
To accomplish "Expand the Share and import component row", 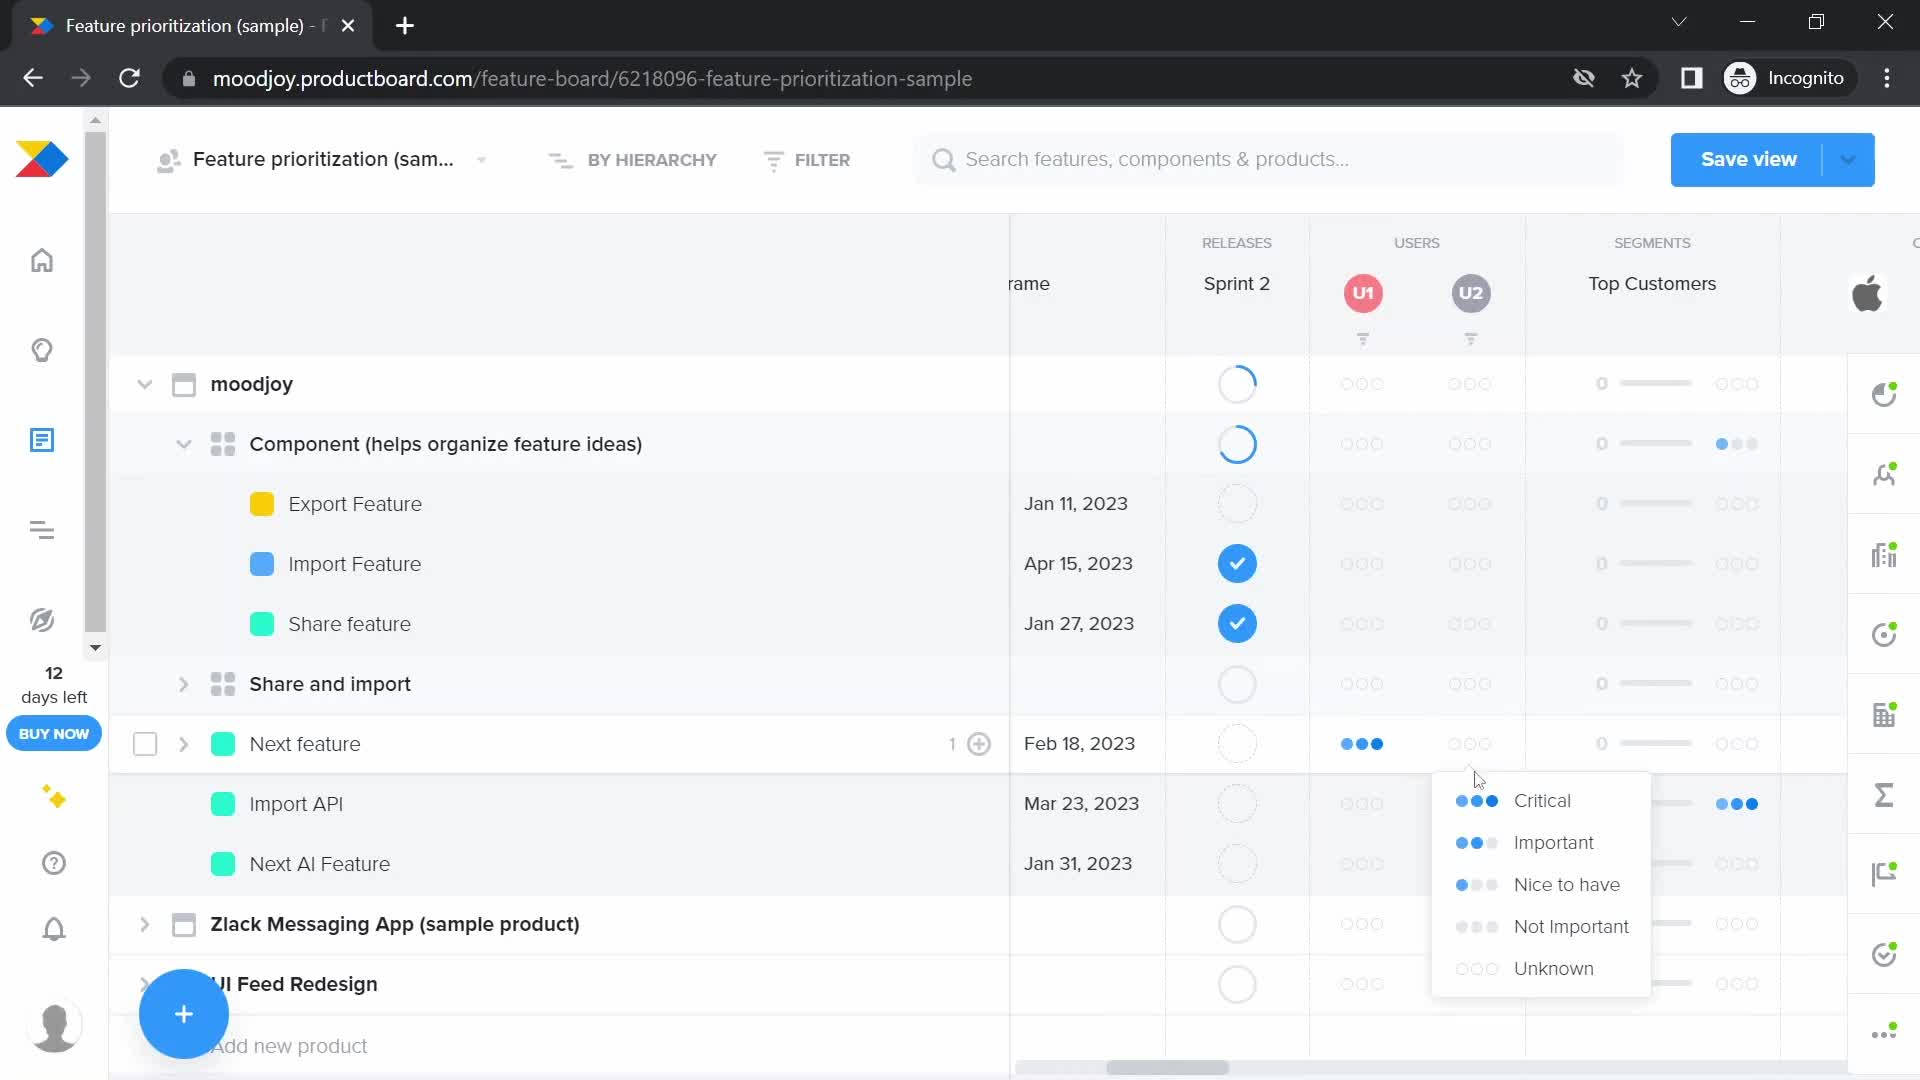I will tap(183, 683).
